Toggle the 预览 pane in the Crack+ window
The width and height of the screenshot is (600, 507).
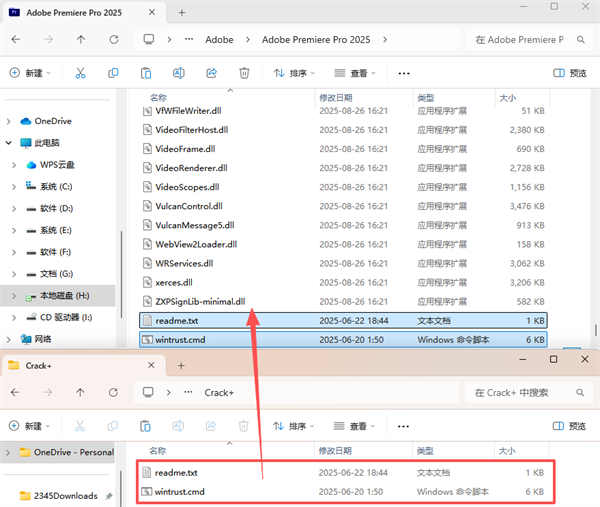pos(569,426)
